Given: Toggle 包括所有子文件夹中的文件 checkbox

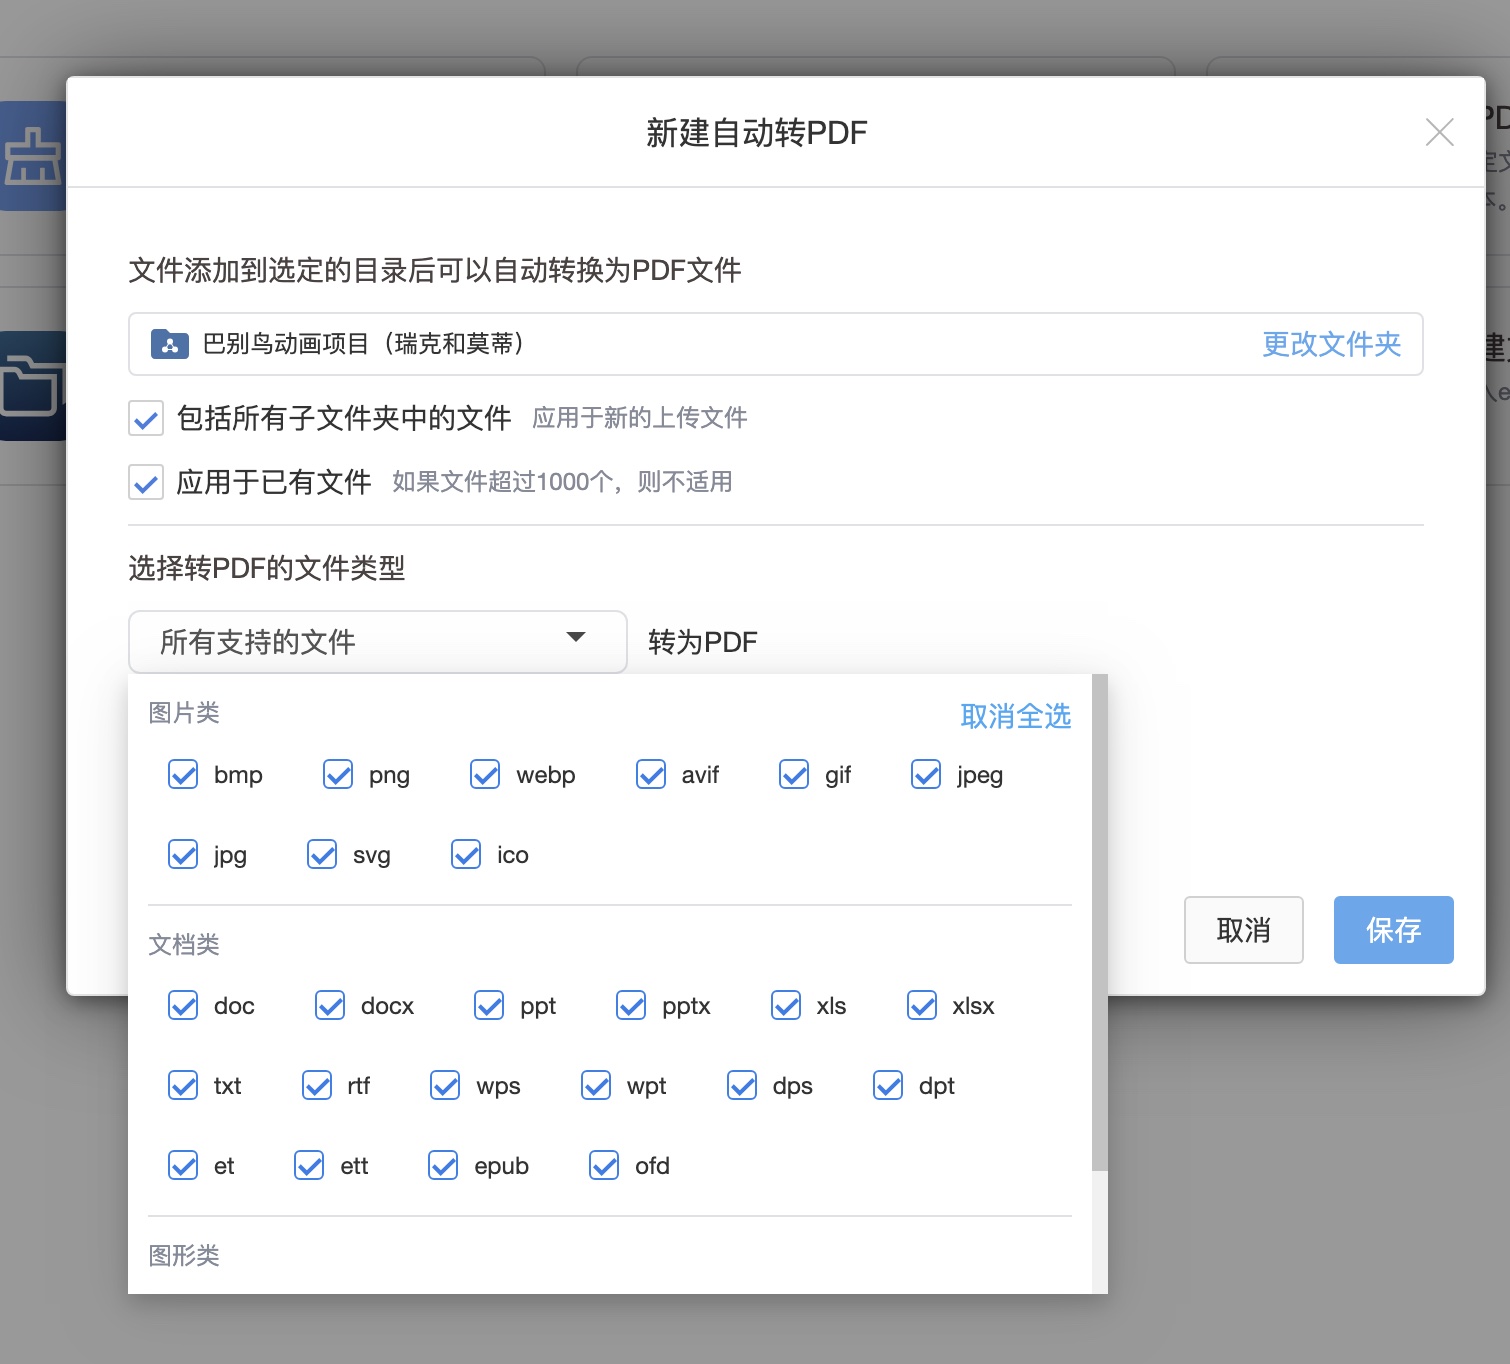Looking at the screenshot, I should pos(146,418).
